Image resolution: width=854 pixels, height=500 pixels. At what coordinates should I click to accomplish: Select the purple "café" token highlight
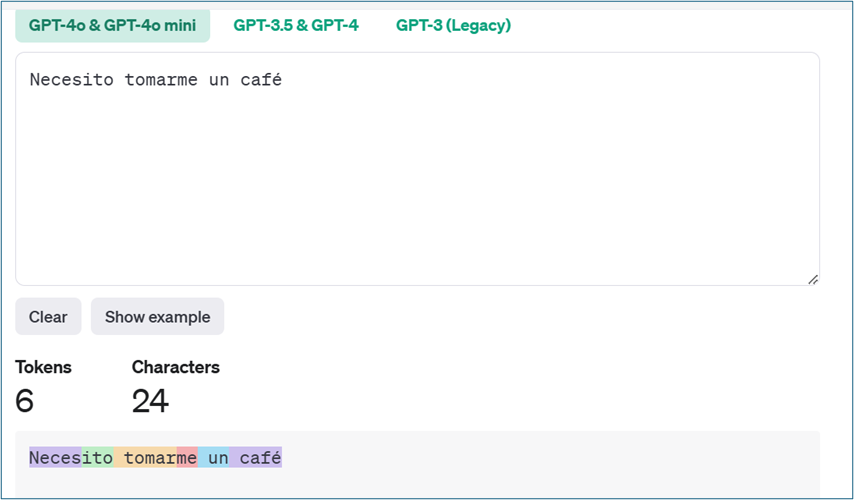pos(258,458)
